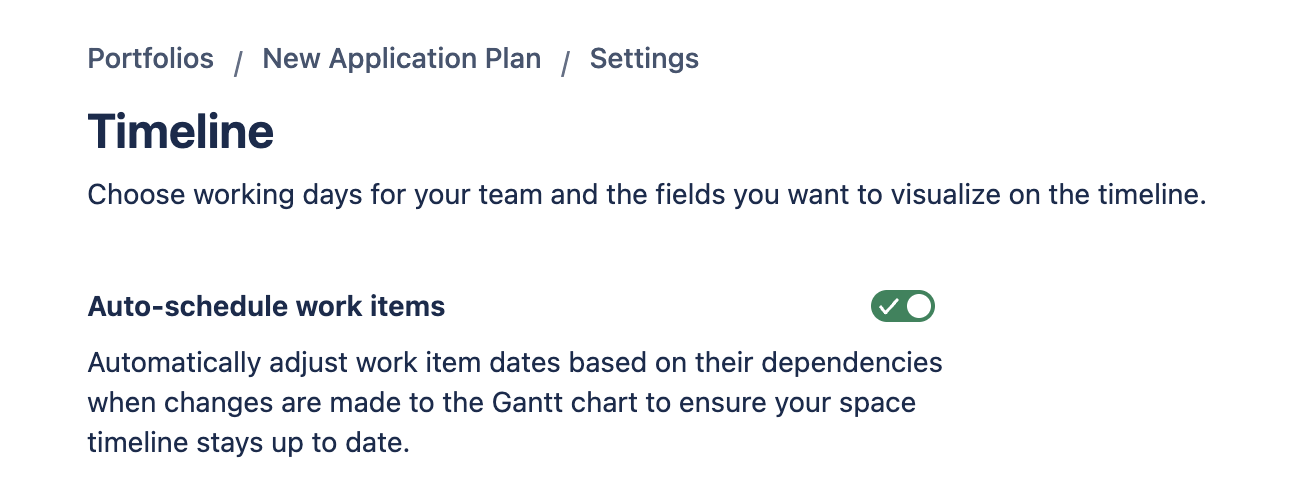This screenshot has width=1290, height=482.
Task: Click the line mentioning the Gantt chart
Action: point(502,403)
